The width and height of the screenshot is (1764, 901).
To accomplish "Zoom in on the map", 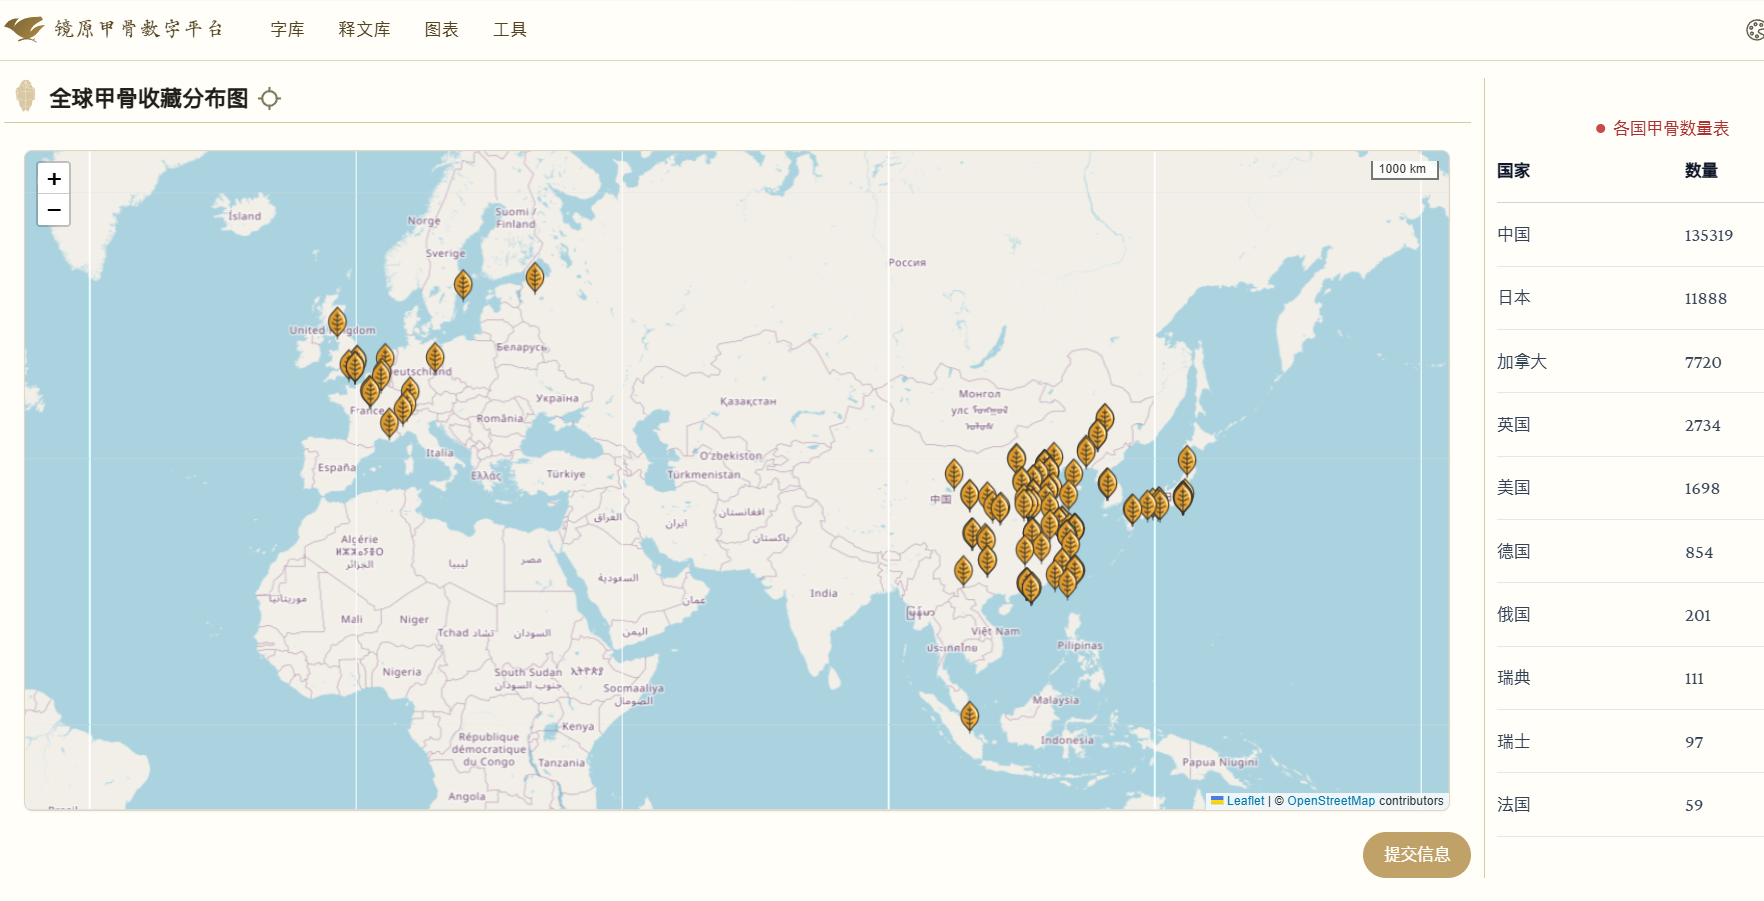I will [54, 178].
